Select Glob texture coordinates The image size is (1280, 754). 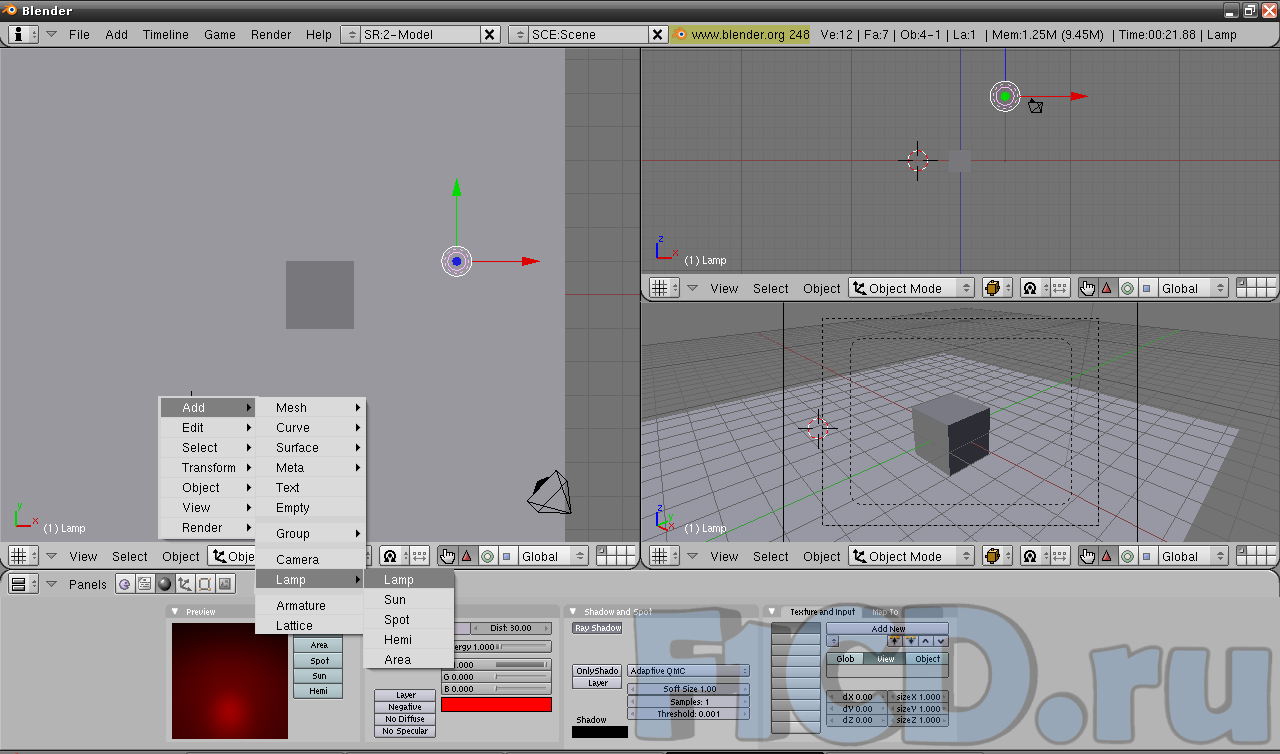pos(846,659)
